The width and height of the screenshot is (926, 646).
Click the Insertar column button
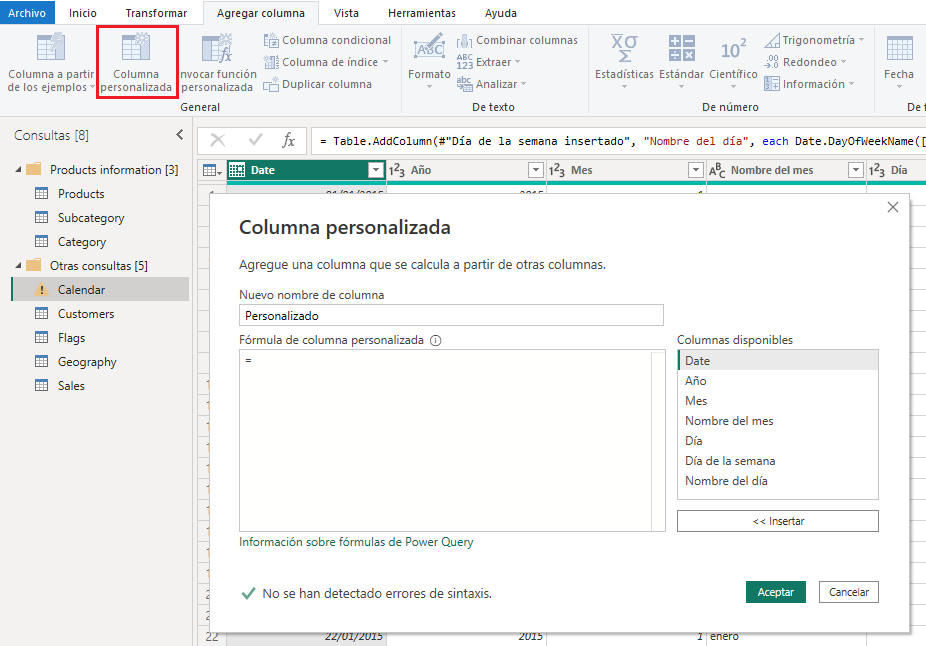click(x=777, y=521)
